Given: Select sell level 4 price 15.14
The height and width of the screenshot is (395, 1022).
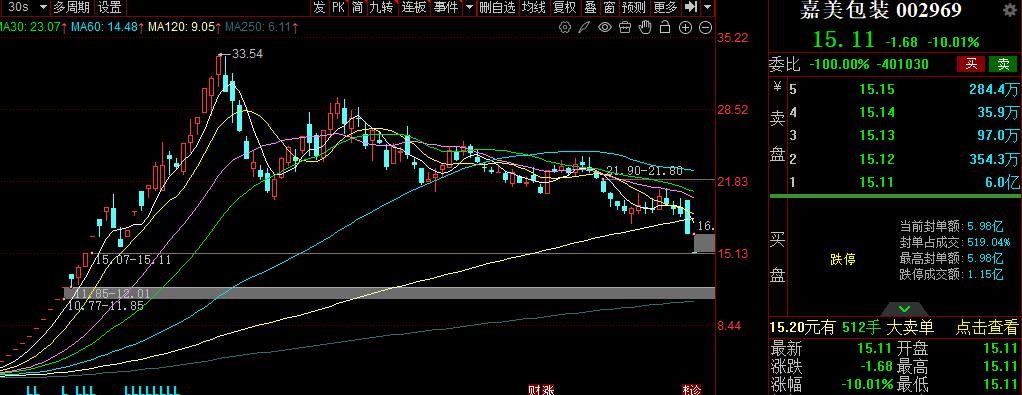Looking at the screenshot, I should point(877,113).
